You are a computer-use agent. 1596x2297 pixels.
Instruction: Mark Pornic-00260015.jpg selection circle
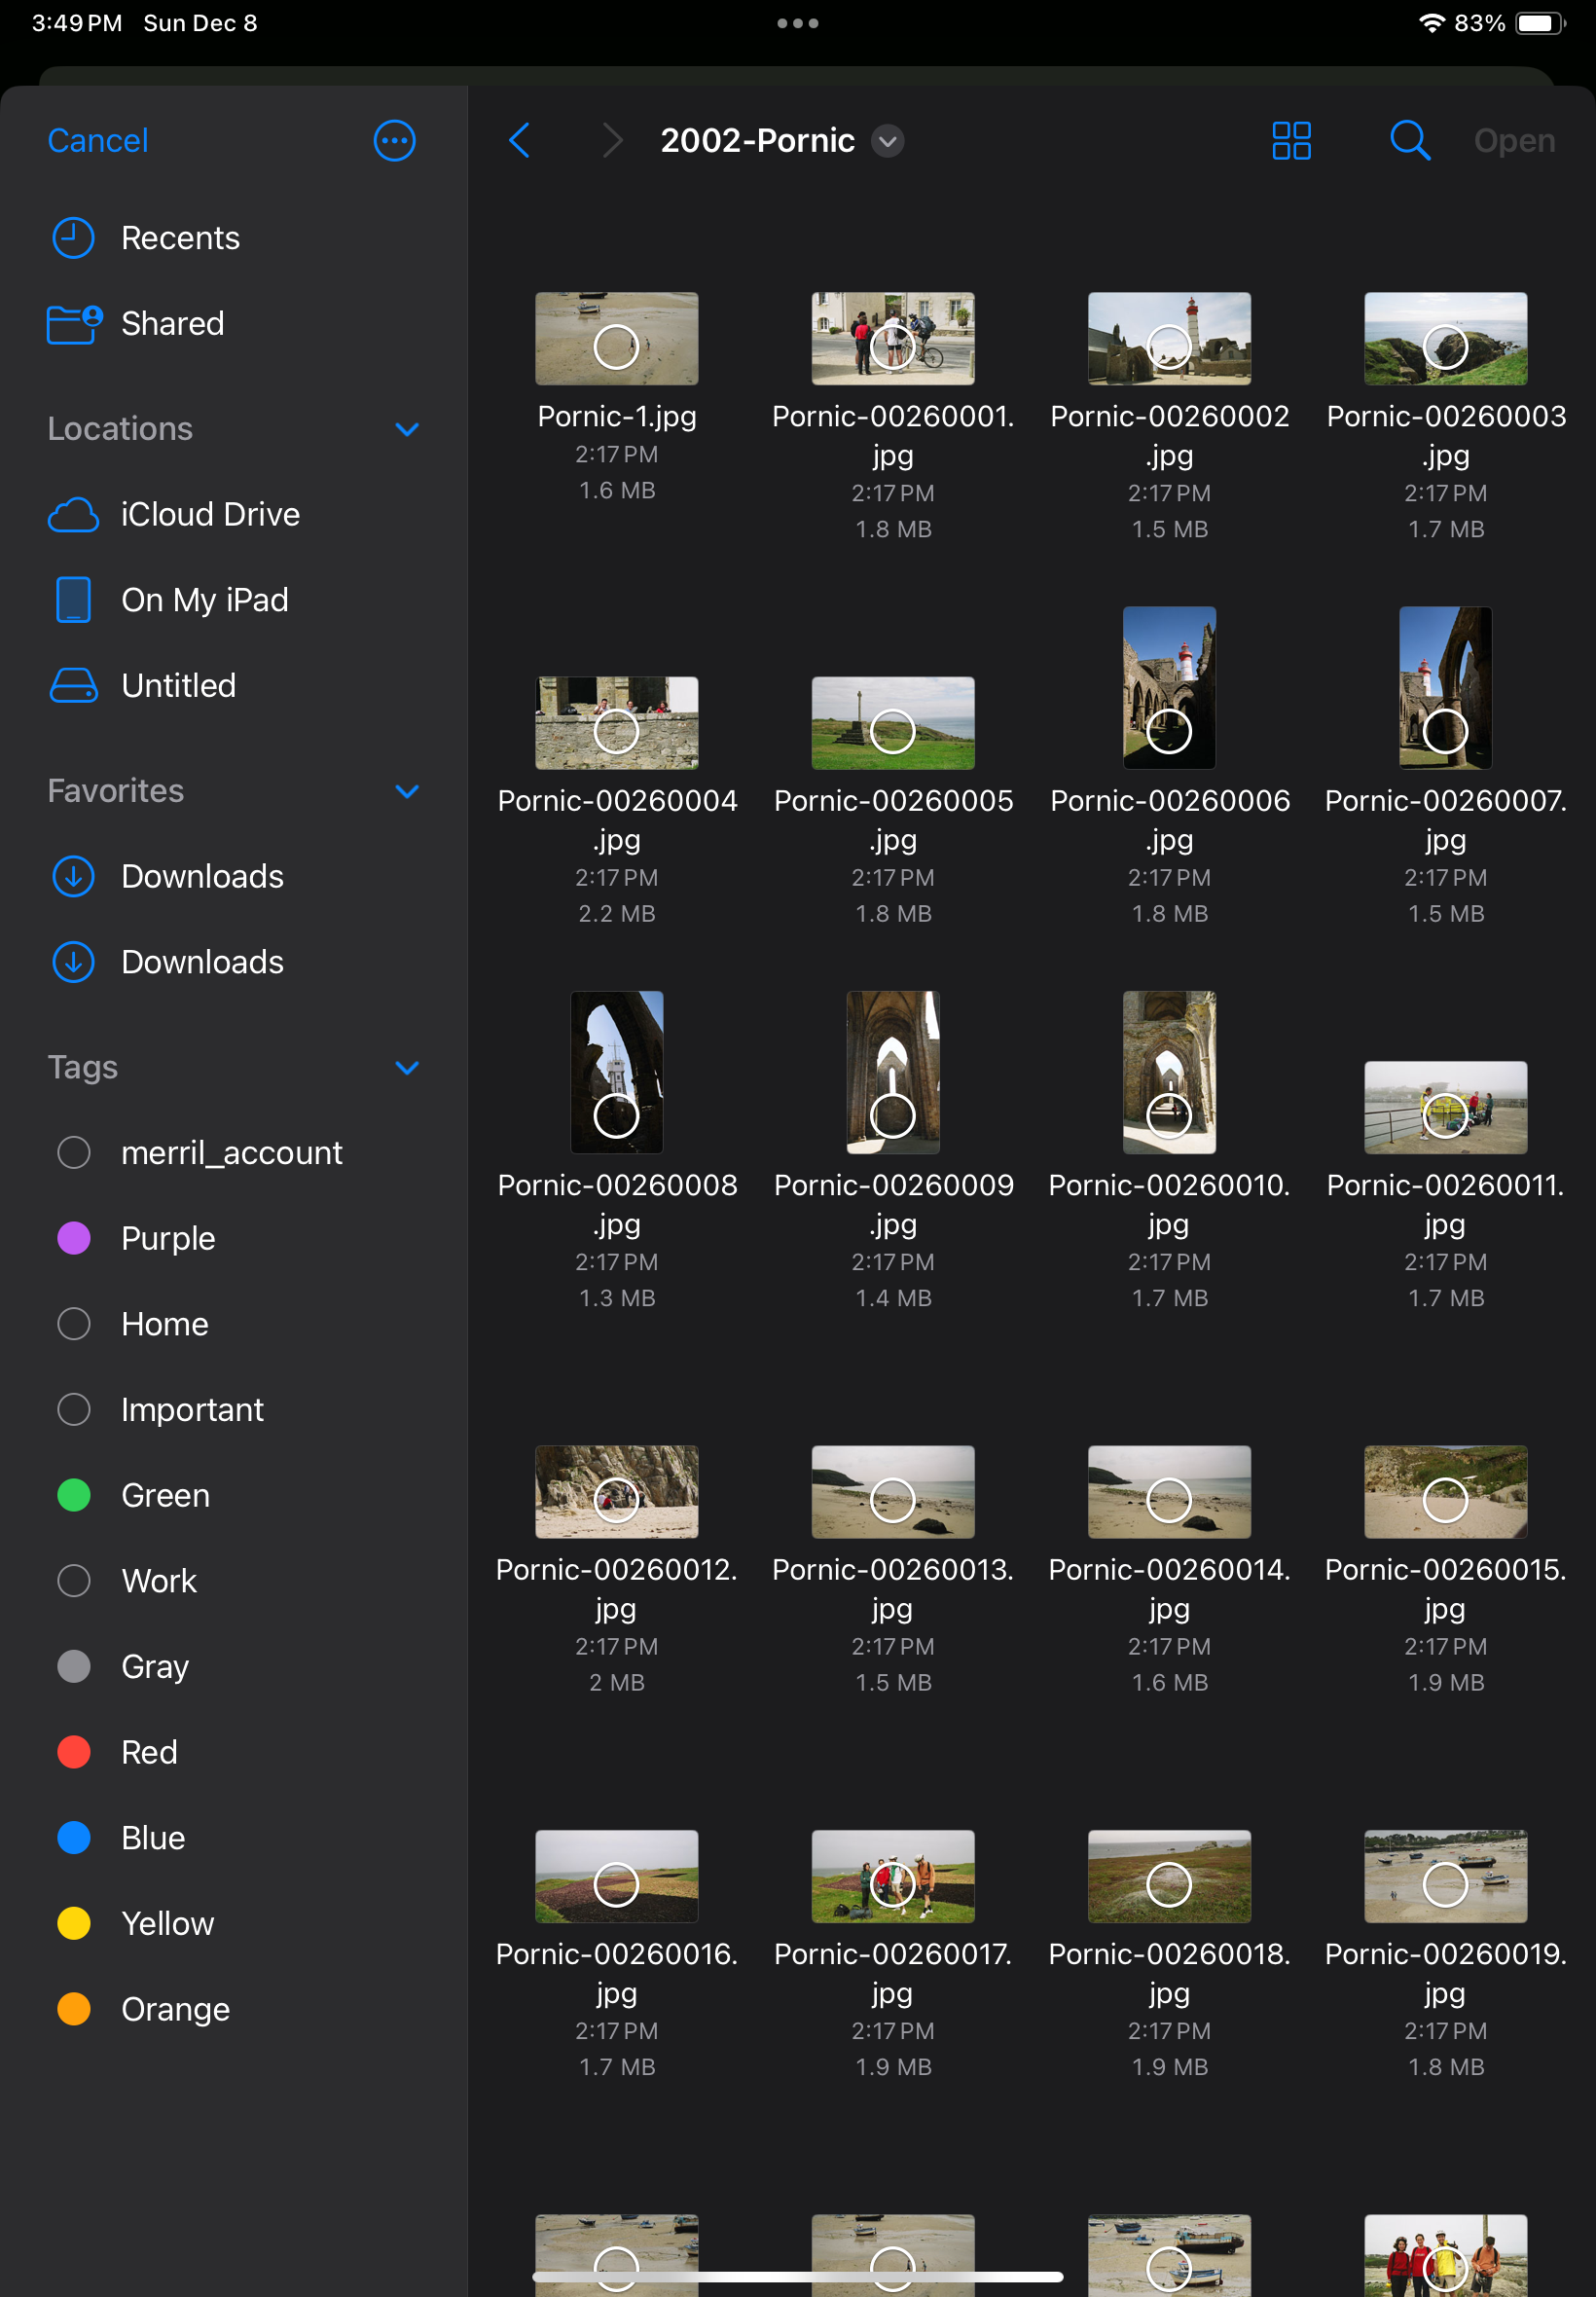click(x=1444, y=1500)
